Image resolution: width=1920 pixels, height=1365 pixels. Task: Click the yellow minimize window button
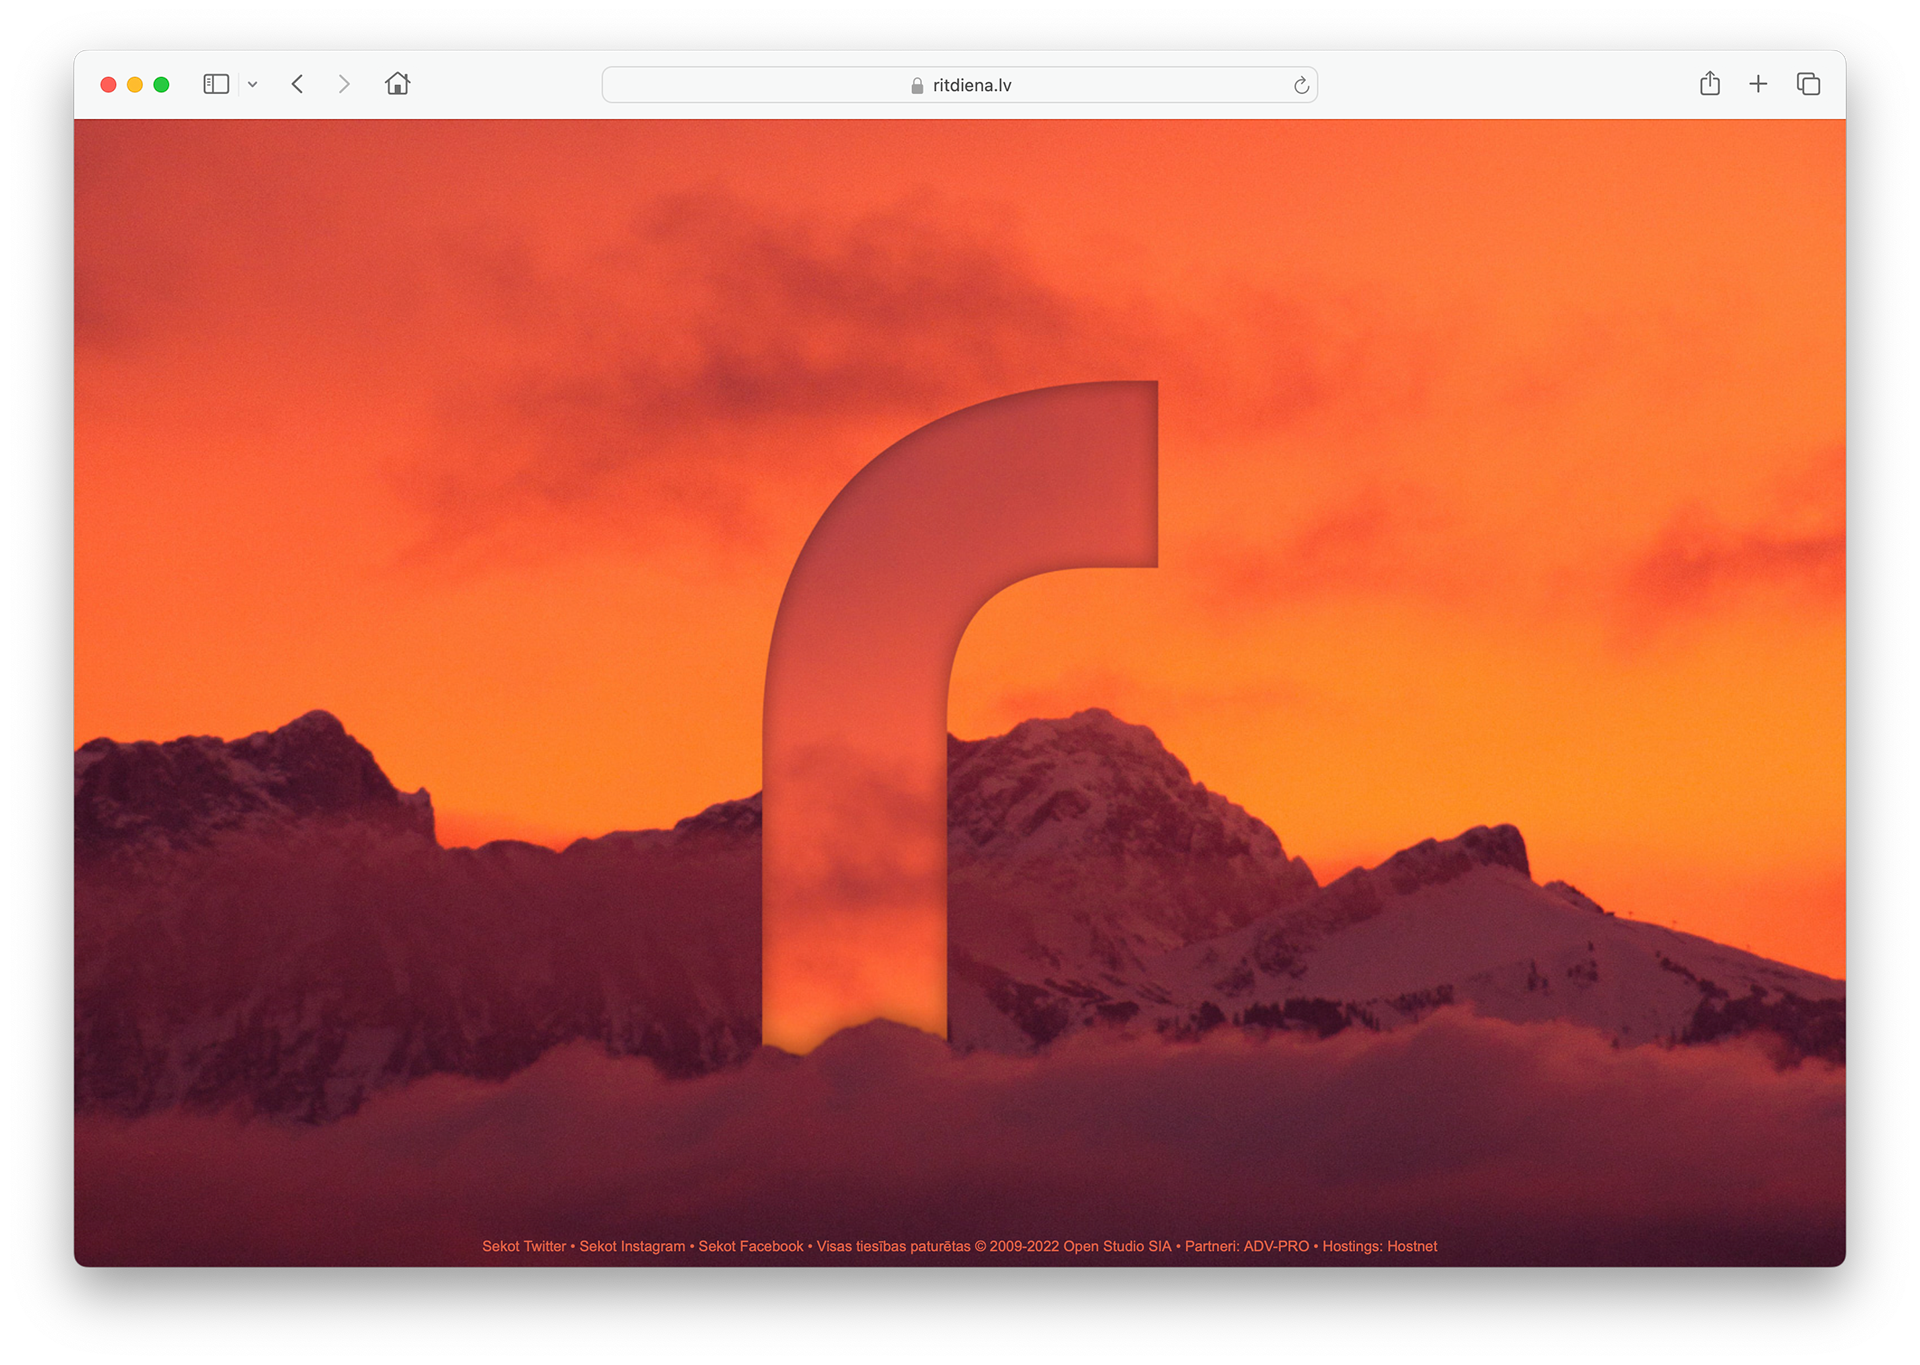pyautogui.click(x=135, y=85)
